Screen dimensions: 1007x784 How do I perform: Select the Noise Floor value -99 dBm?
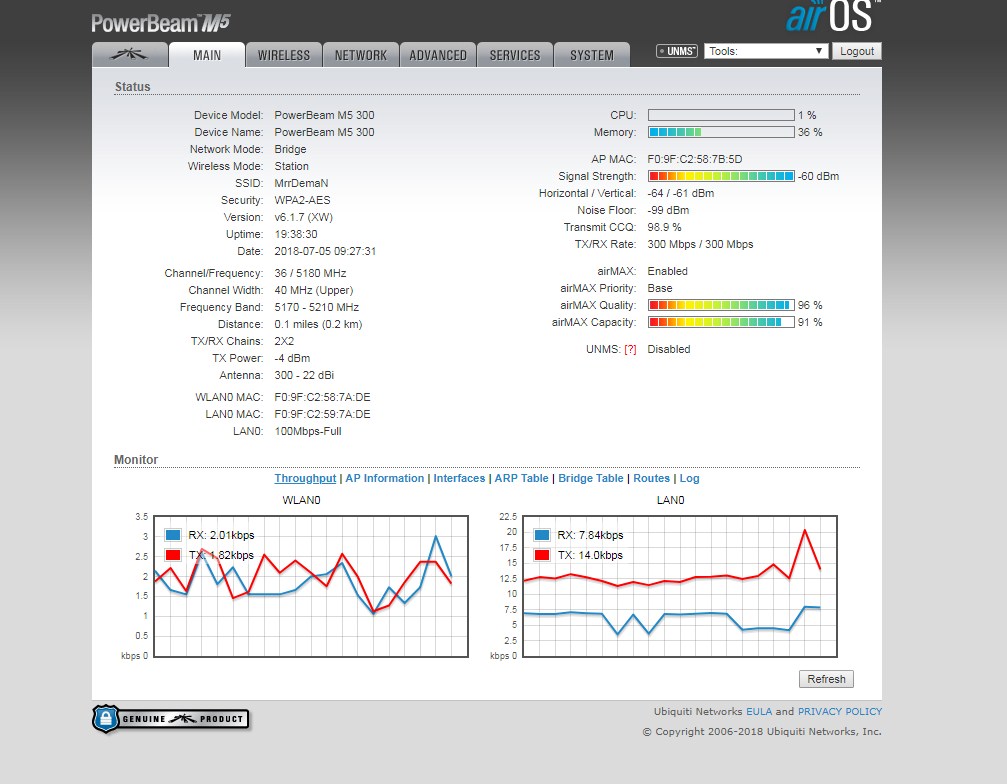(669, 210)
